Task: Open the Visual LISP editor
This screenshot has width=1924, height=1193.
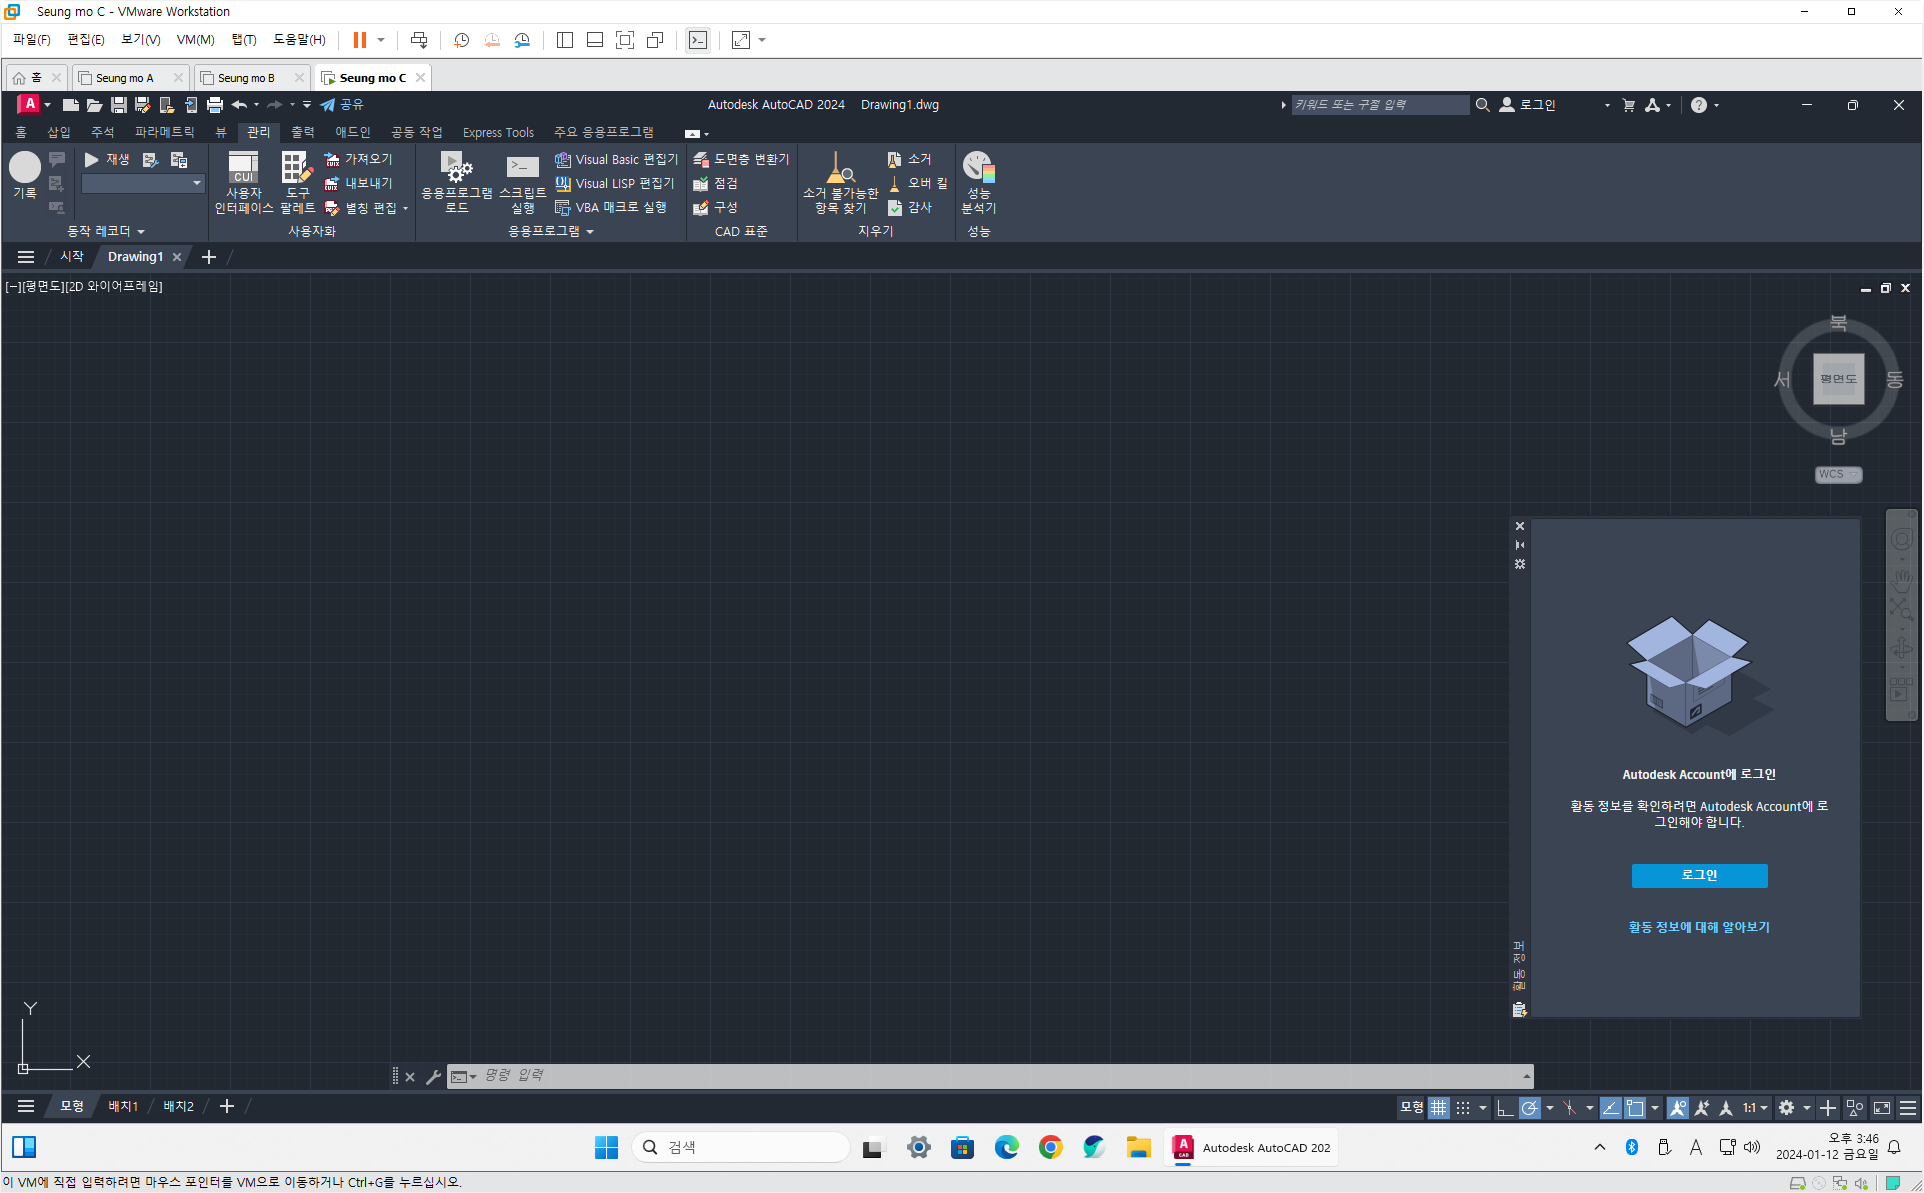Action: 615,183
